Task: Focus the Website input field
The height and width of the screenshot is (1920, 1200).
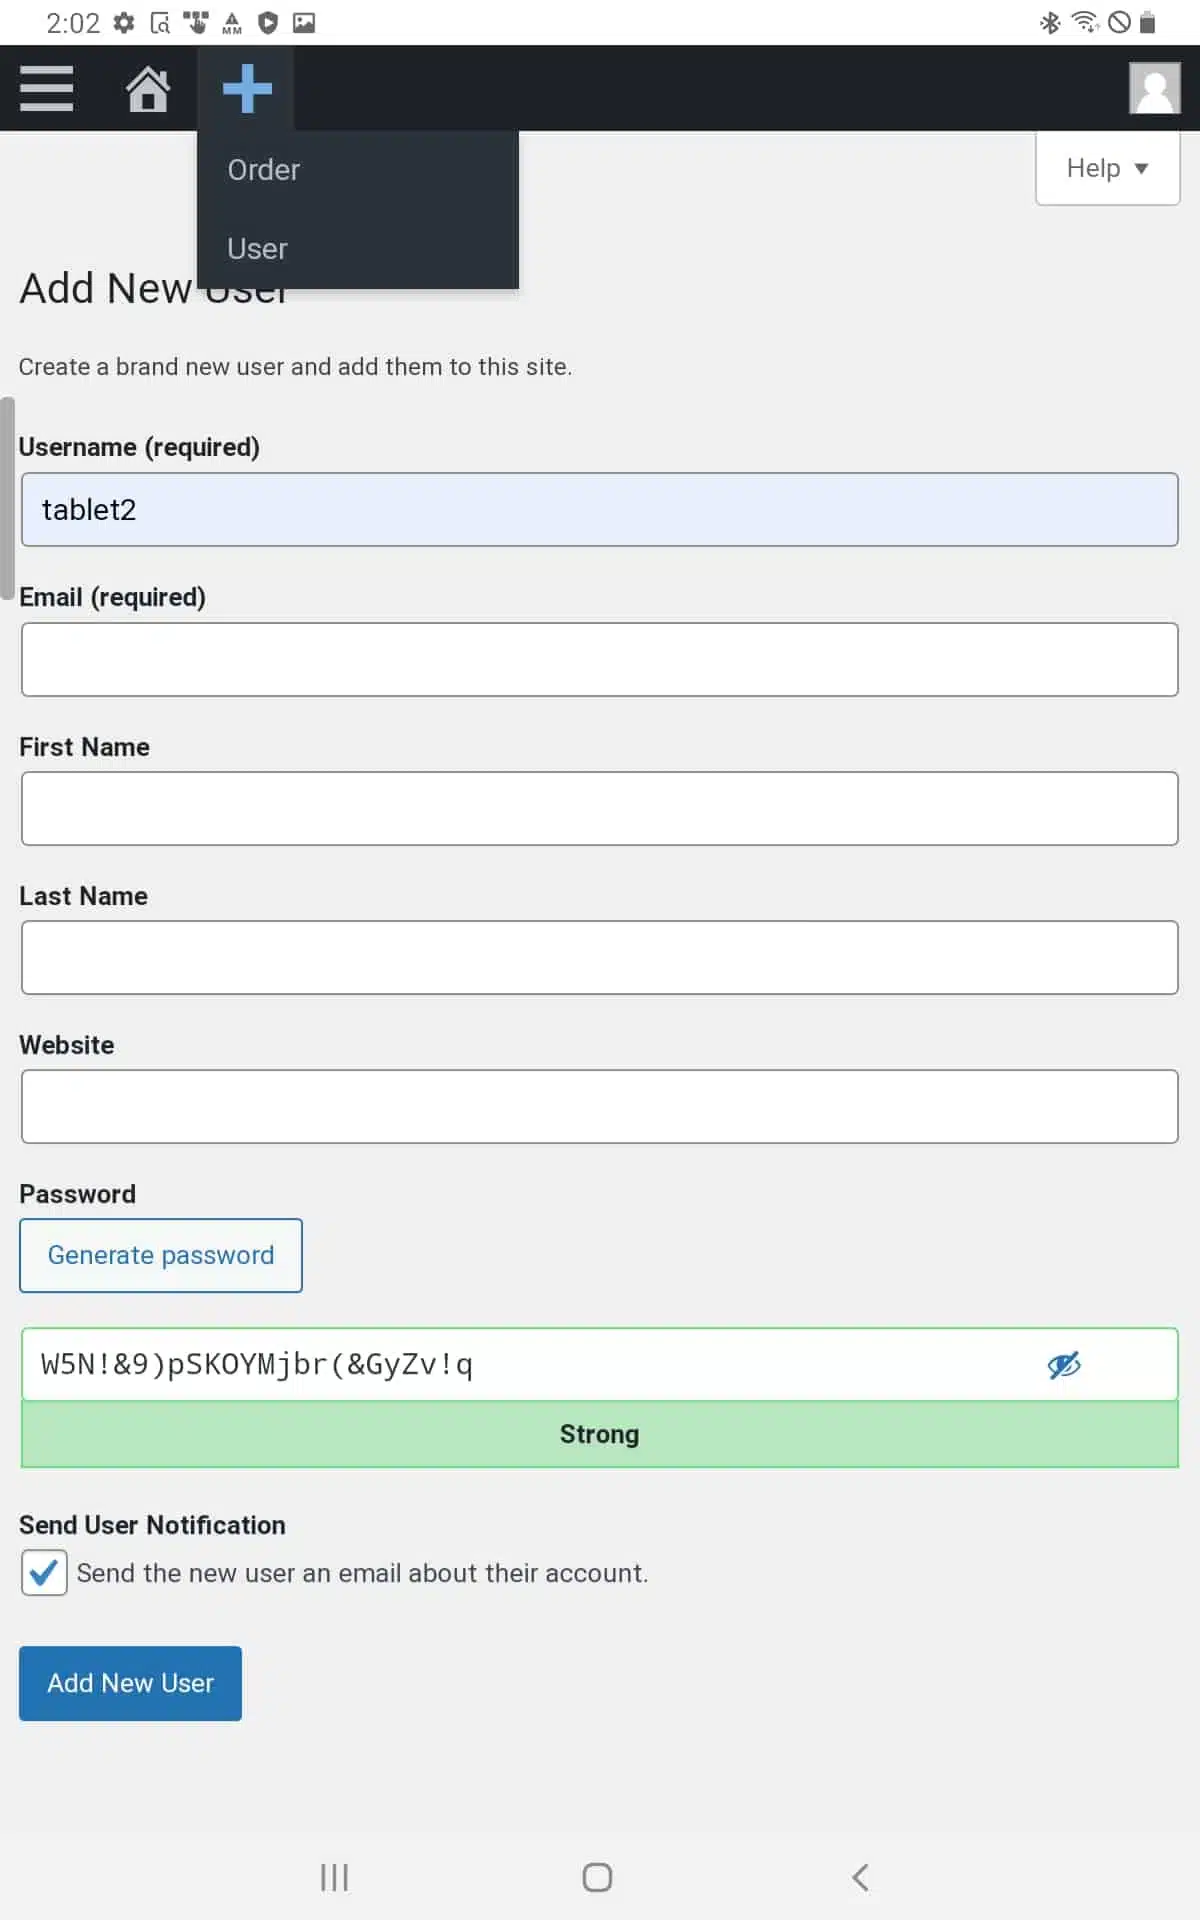Action: (x=600, y=1106)
